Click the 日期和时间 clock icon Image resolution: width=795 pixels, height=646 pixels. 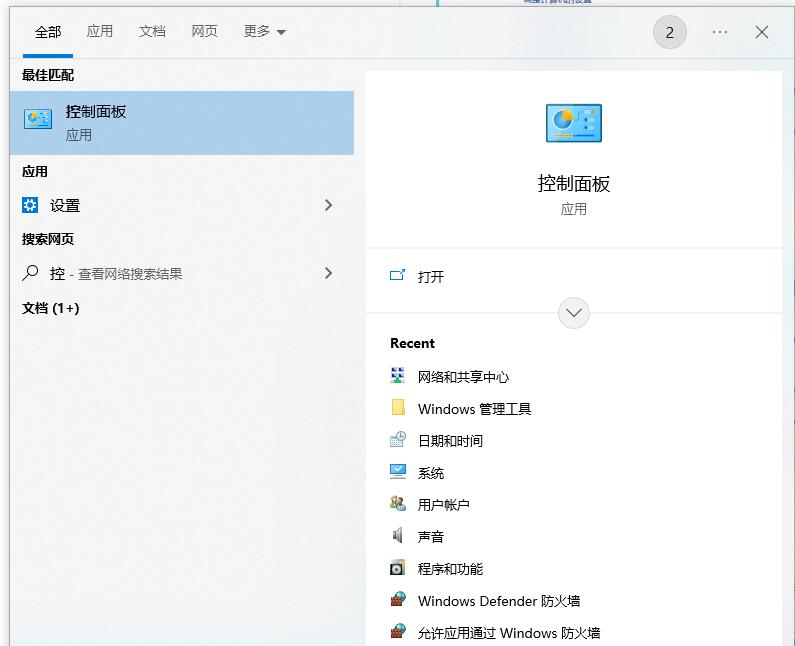(x=398, y=439)
